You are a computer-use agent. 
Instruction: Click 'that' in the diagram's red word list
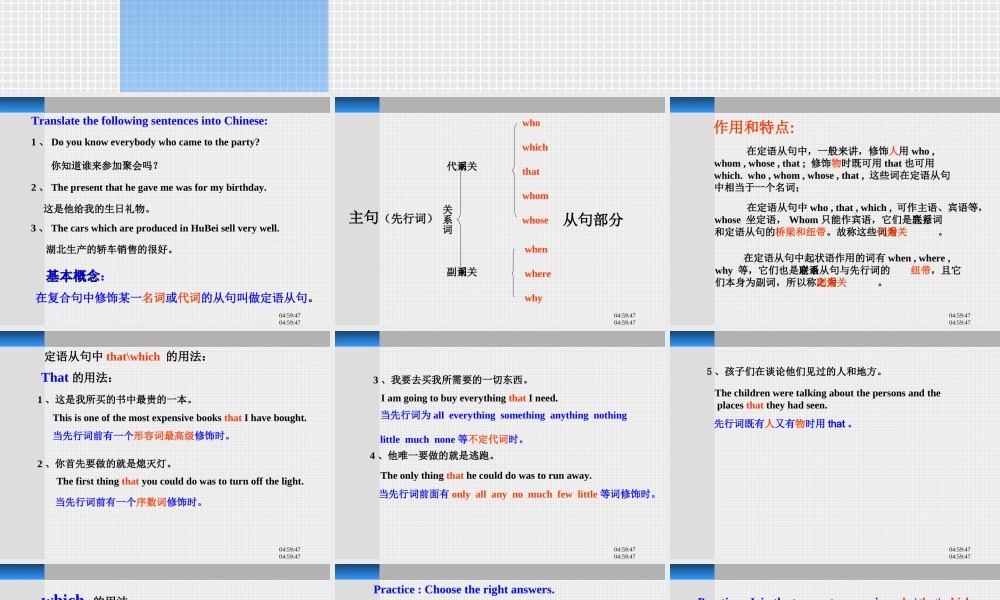point(531,172)
